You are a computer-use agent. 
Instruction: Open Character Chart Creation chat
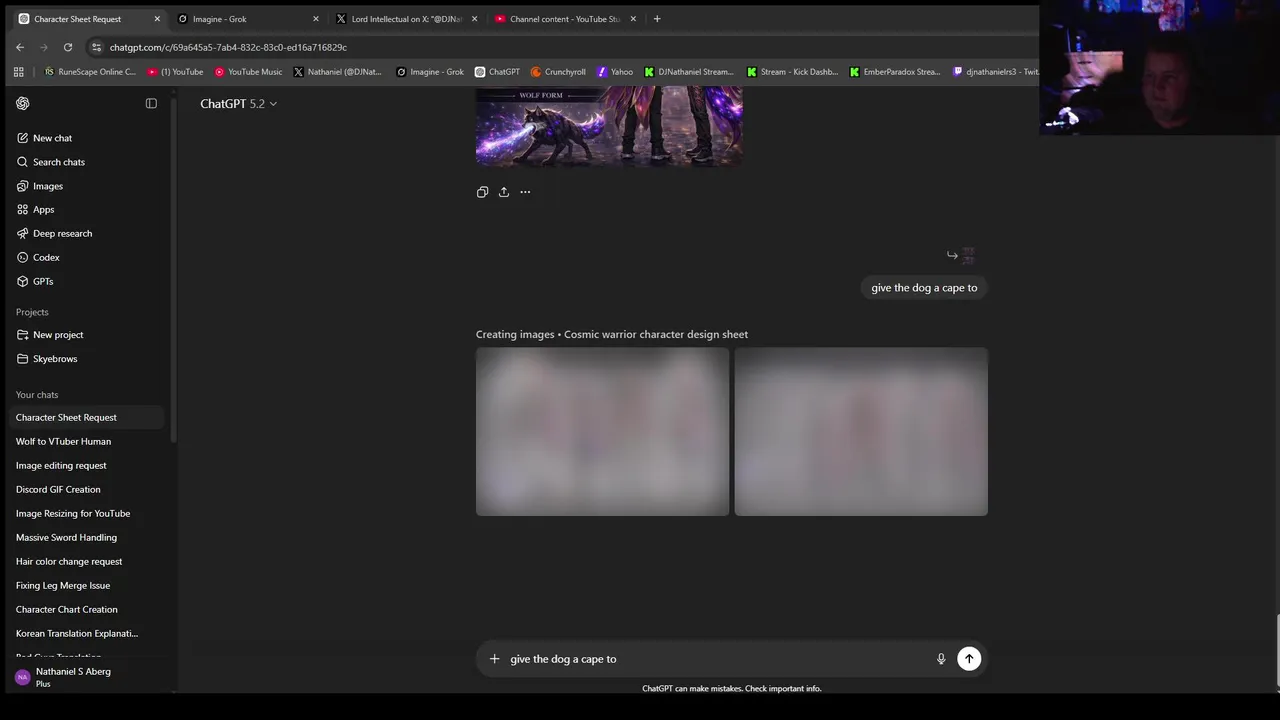point(86,609)
